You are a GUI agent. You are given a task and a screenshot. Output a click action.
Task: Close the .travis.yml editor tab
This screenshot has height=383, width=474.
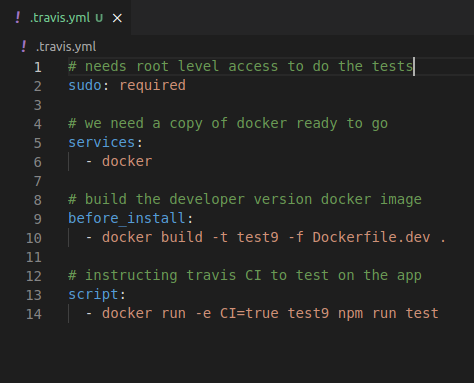click(x=117, y=18)
